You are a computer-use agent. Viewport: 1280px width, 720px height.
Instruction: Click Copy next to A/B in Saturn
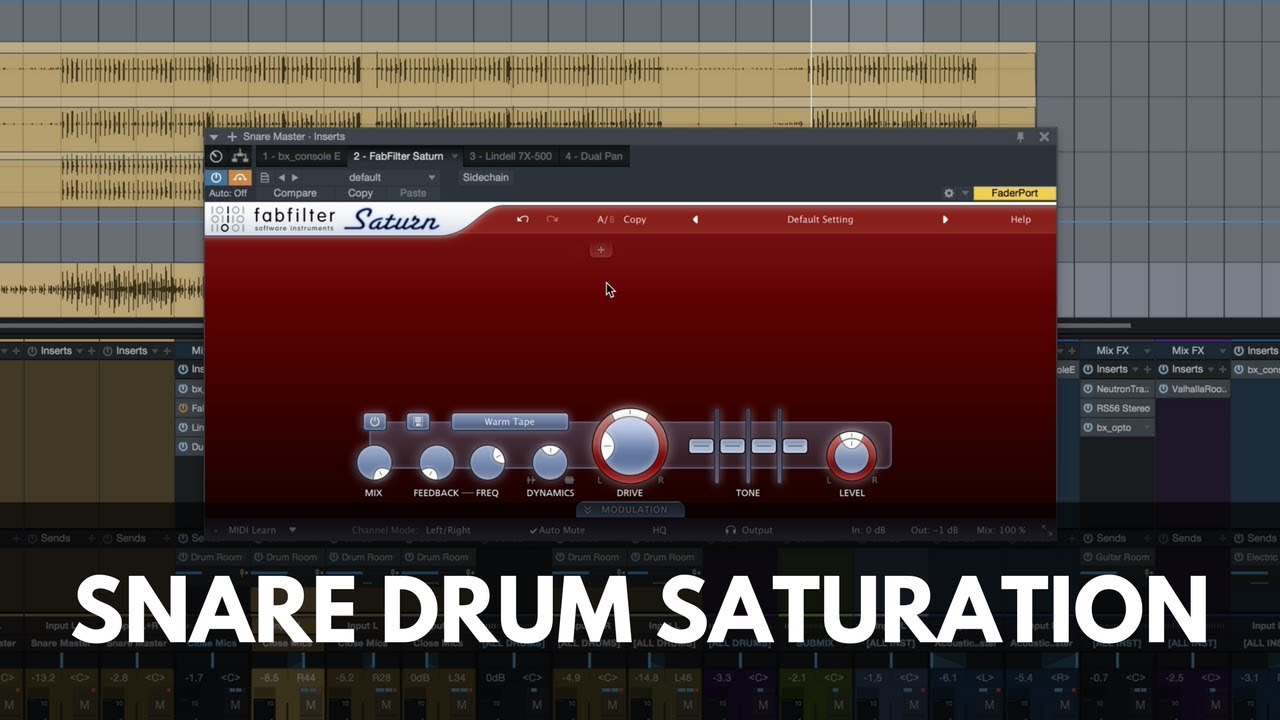635,219
